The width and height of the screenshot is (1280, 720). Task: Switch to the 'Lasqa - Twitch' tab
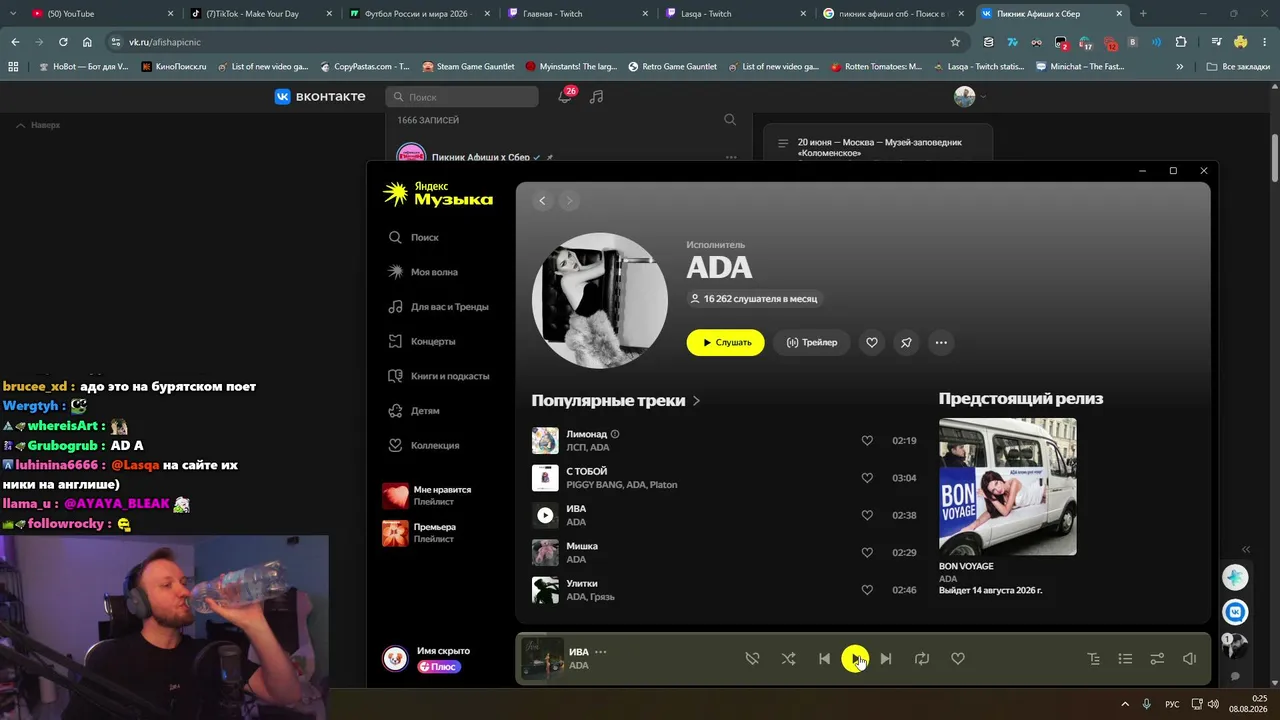736,14
